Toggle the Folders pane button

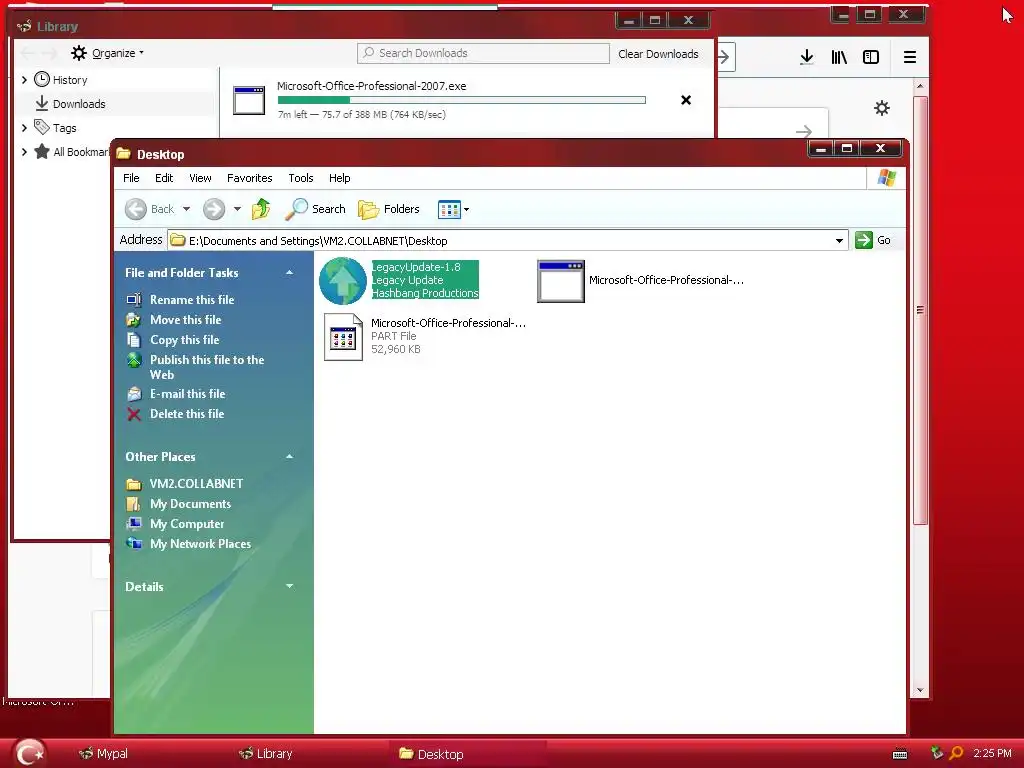[x=389, y=209]
